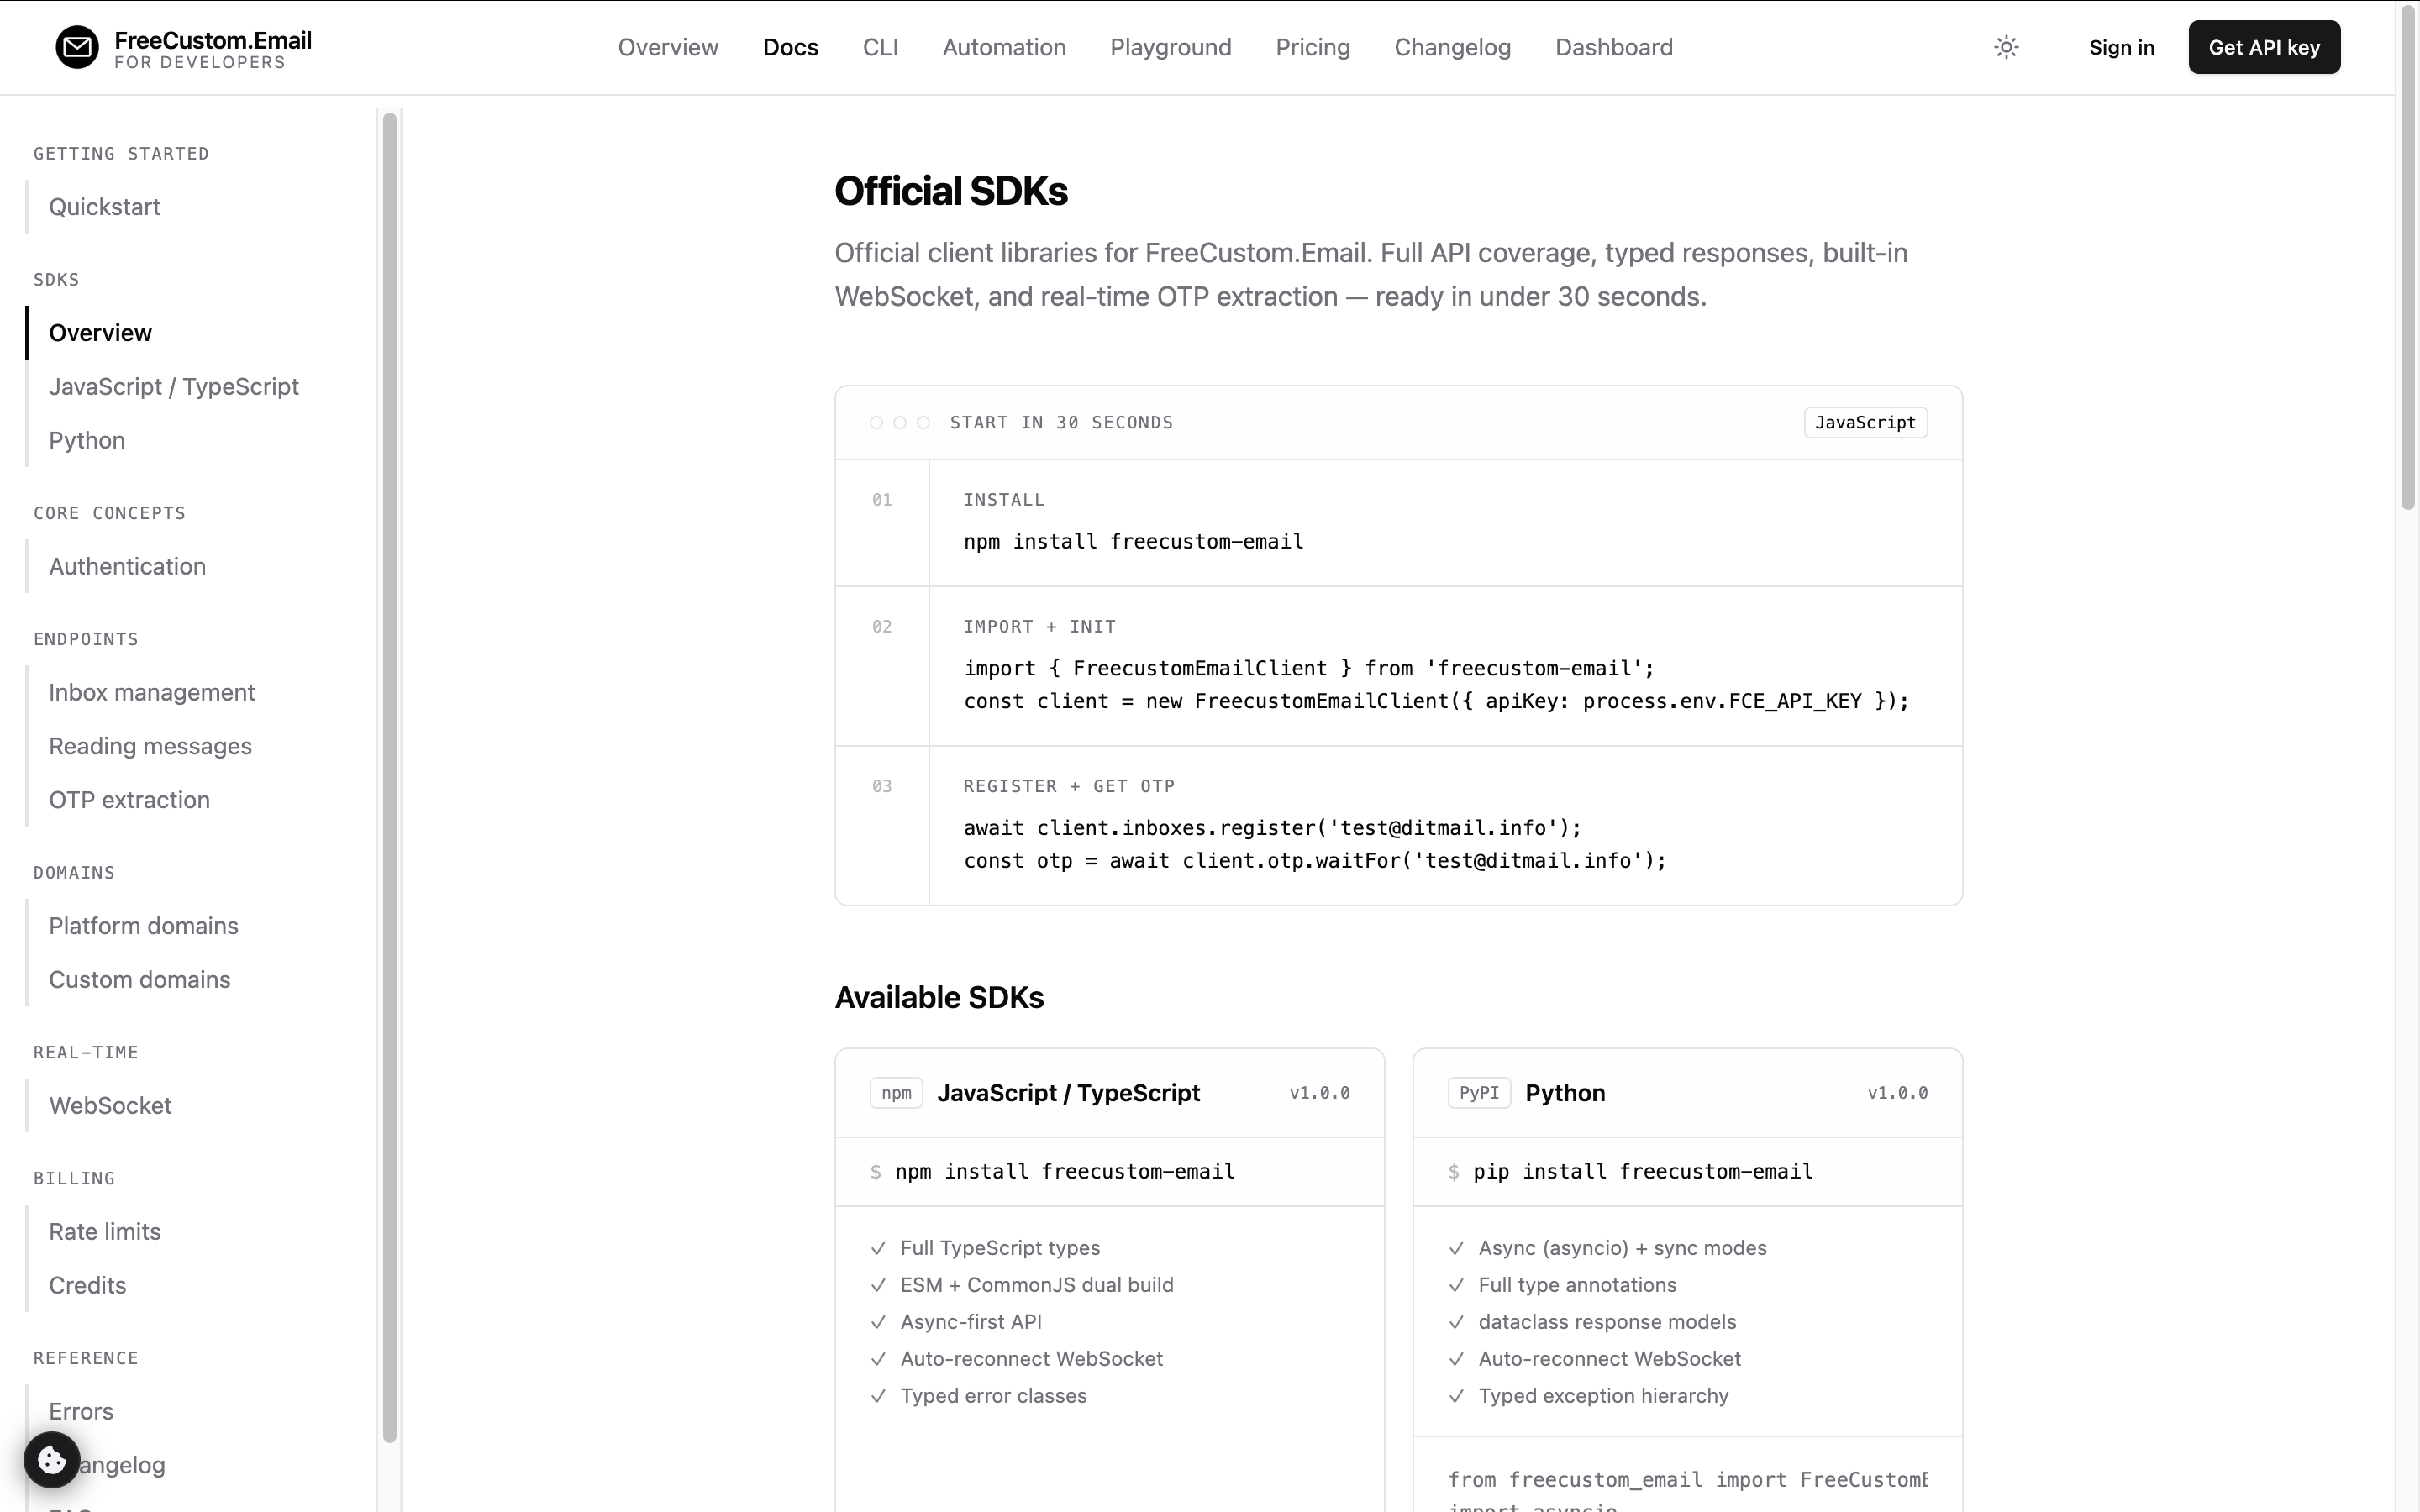2420x1512 pixels.
Task: Click the FreeCustom.Email envelope logo
Action: (x=76, y=47)
